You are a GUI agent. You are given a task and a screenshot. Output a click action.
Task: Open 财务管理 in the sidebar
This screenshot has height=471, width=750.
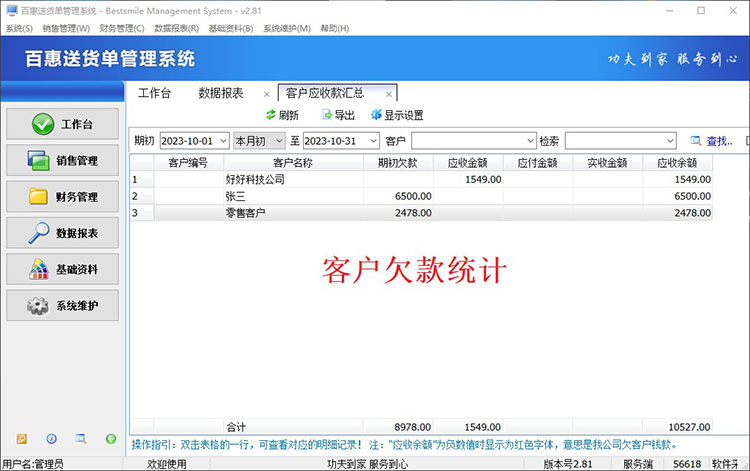pyautogui.click(x=63, y=197)
